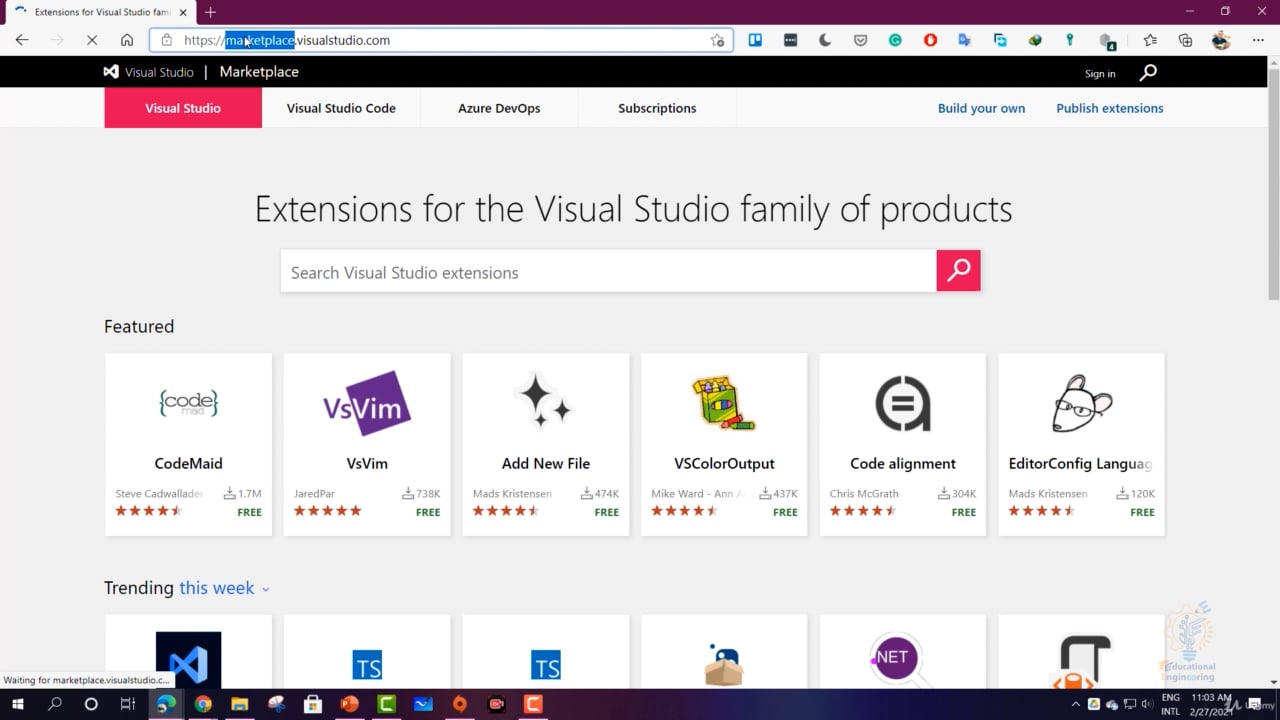1280x720 pixels.
Task: Switch to the Visual Studio Code tab
Action: click(341, 108)
